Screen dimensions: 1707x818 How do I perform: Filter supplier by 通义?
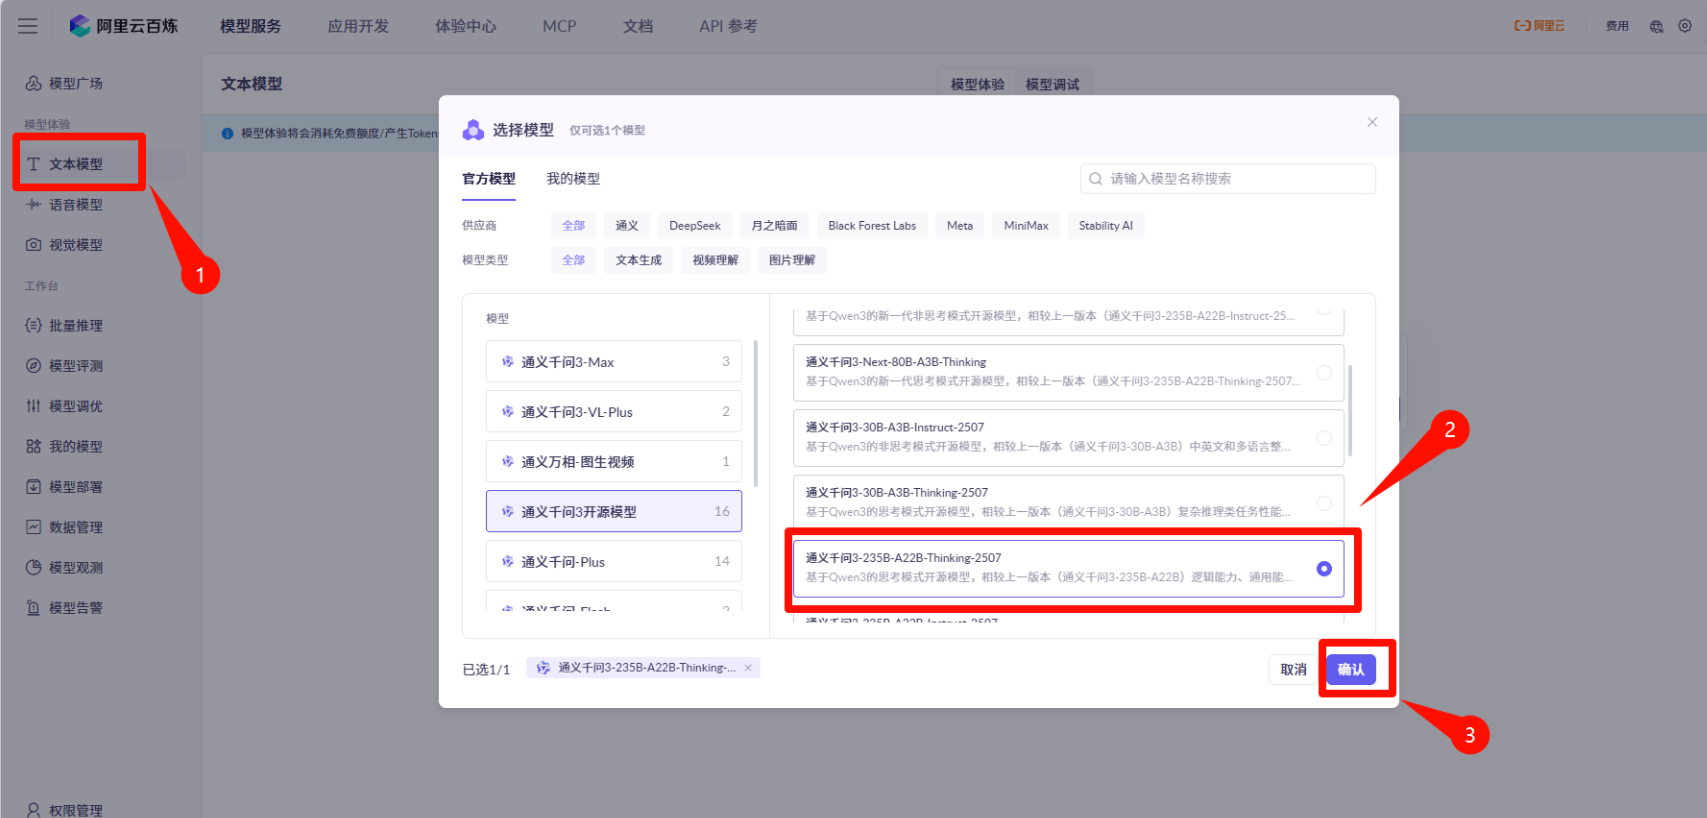pos(627,226)
